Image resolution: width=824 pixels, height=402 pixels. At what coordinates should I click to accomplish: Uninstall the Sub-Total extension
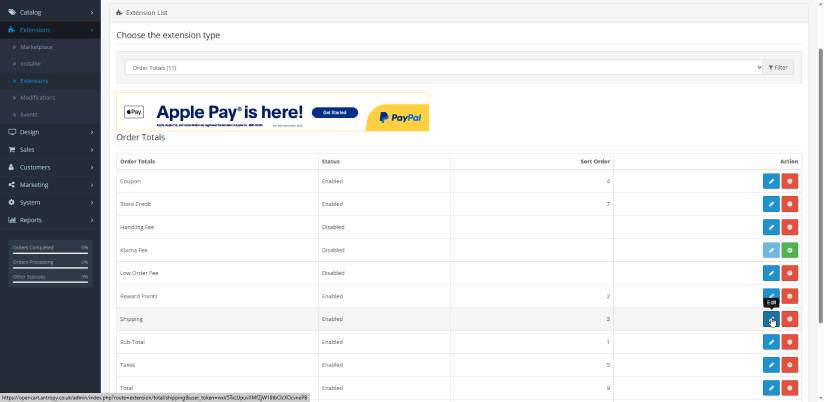pyautogui.click(x=790, y=342)
